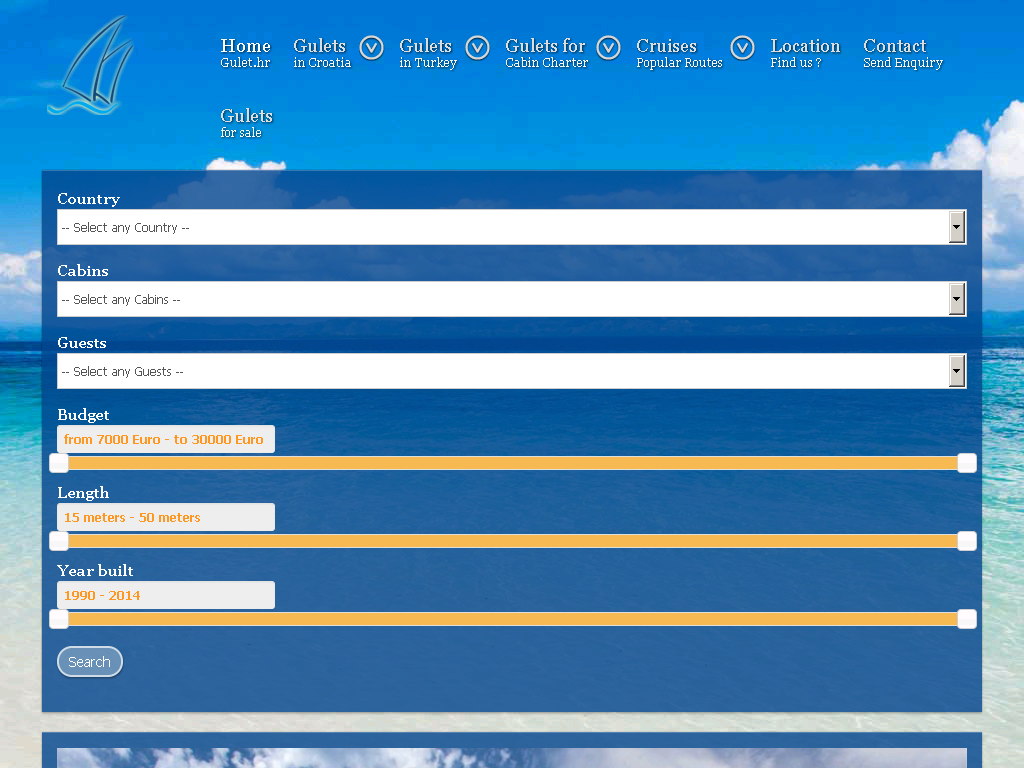Expand the Cruises Popular Routes arrow

click(x=743, y=48)
